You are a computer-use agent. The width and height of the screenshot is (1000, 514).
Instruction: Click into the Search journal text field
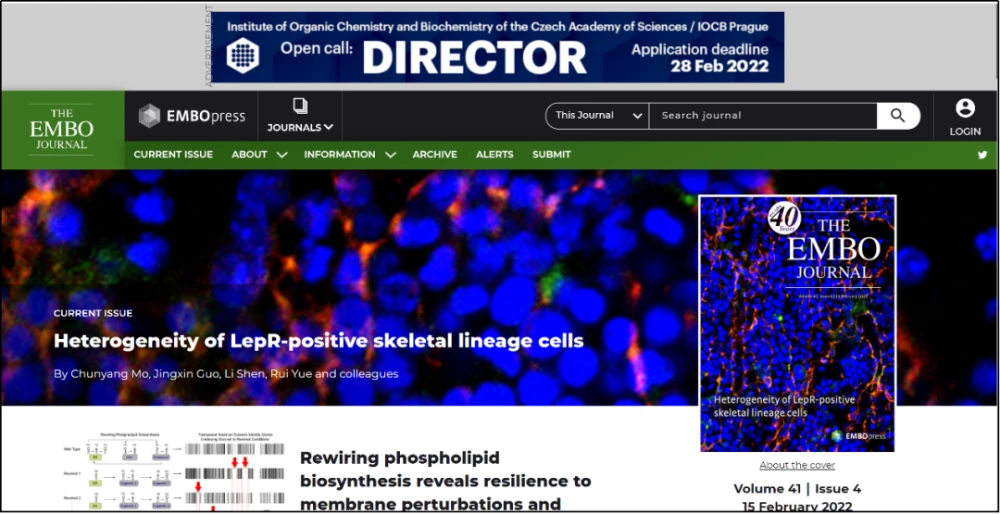click(x=762, y=116)
